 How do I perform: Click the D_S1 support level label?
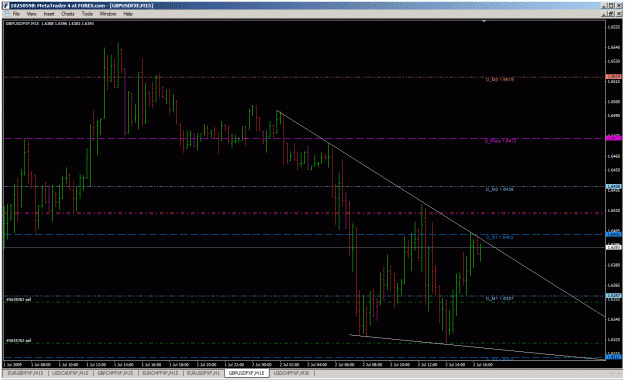(499, 237)
